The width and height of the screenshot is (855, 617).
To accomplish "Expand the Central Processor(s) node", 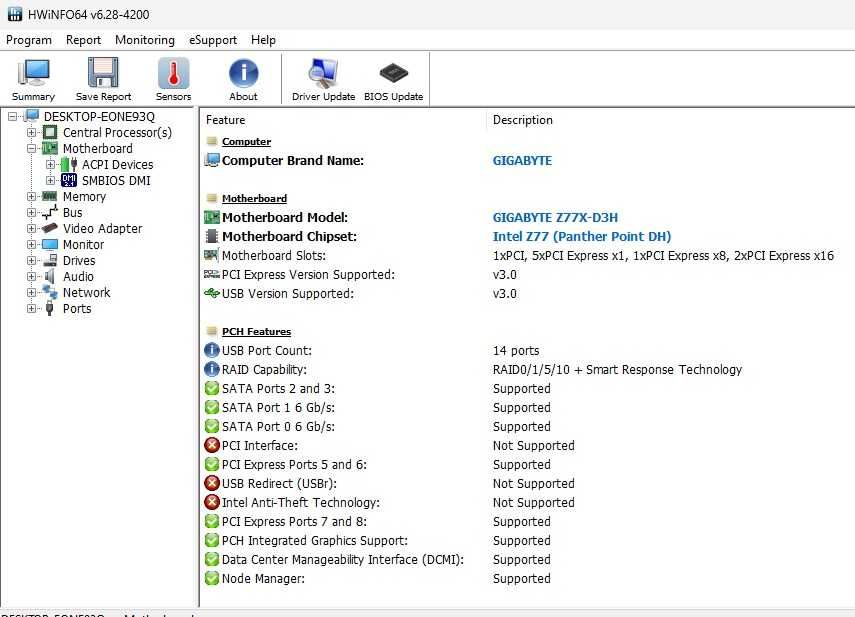I will (x=31, y=132).
